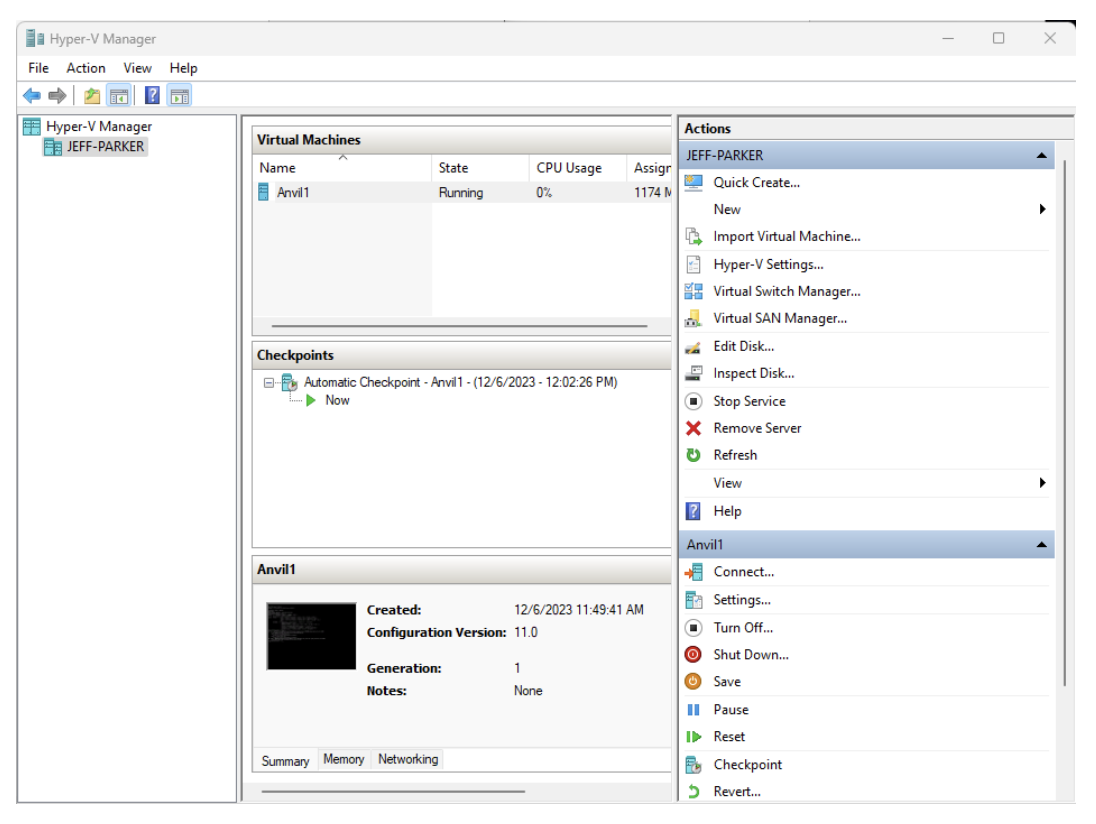
Task: Open the Action menu
Action: (86, 68)
